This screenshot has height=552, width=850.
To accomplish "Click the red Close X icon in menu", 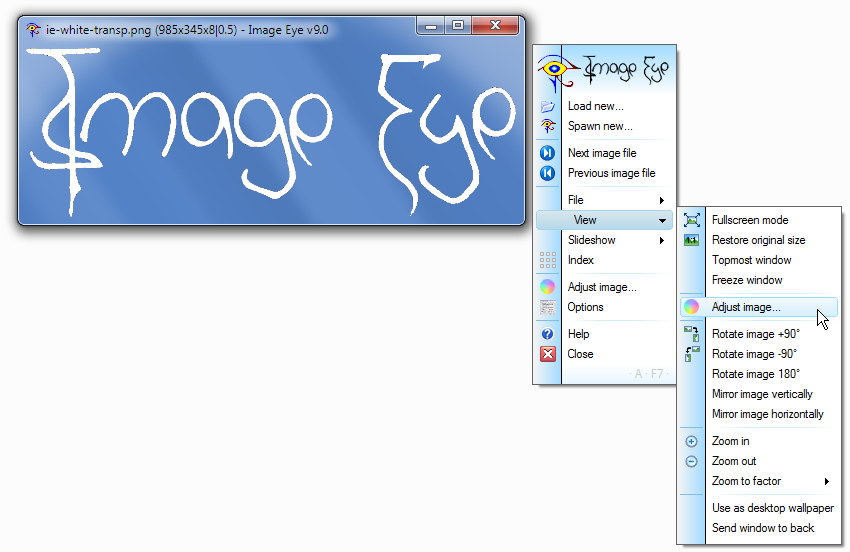I will point(548,354).
